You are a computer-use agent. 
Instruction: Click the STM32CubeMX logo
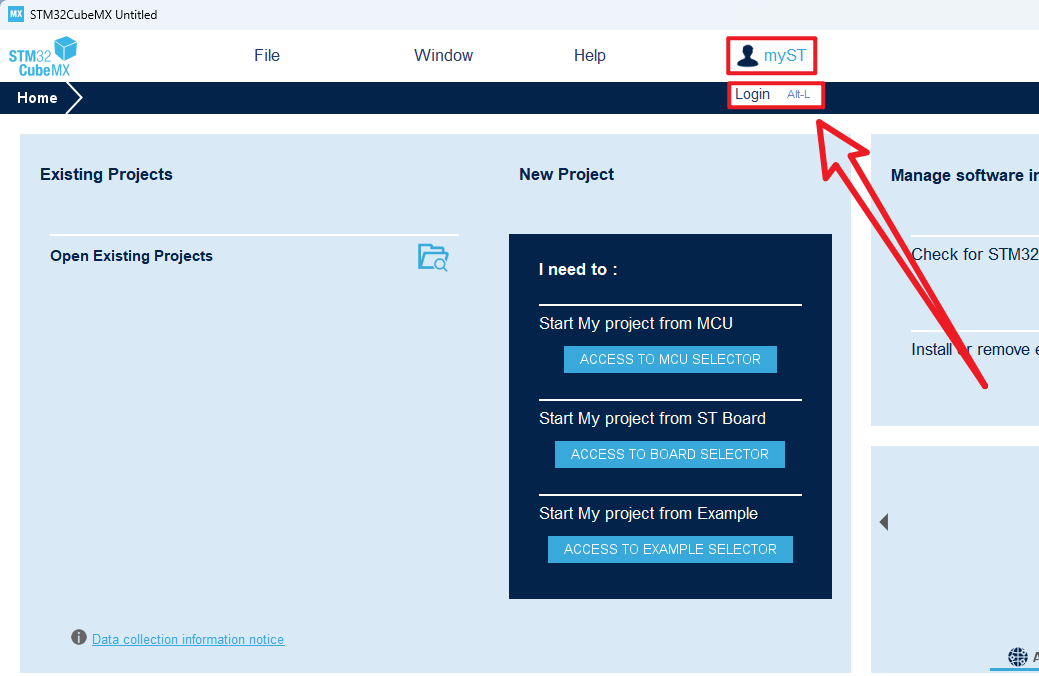(x=43, y=56)
